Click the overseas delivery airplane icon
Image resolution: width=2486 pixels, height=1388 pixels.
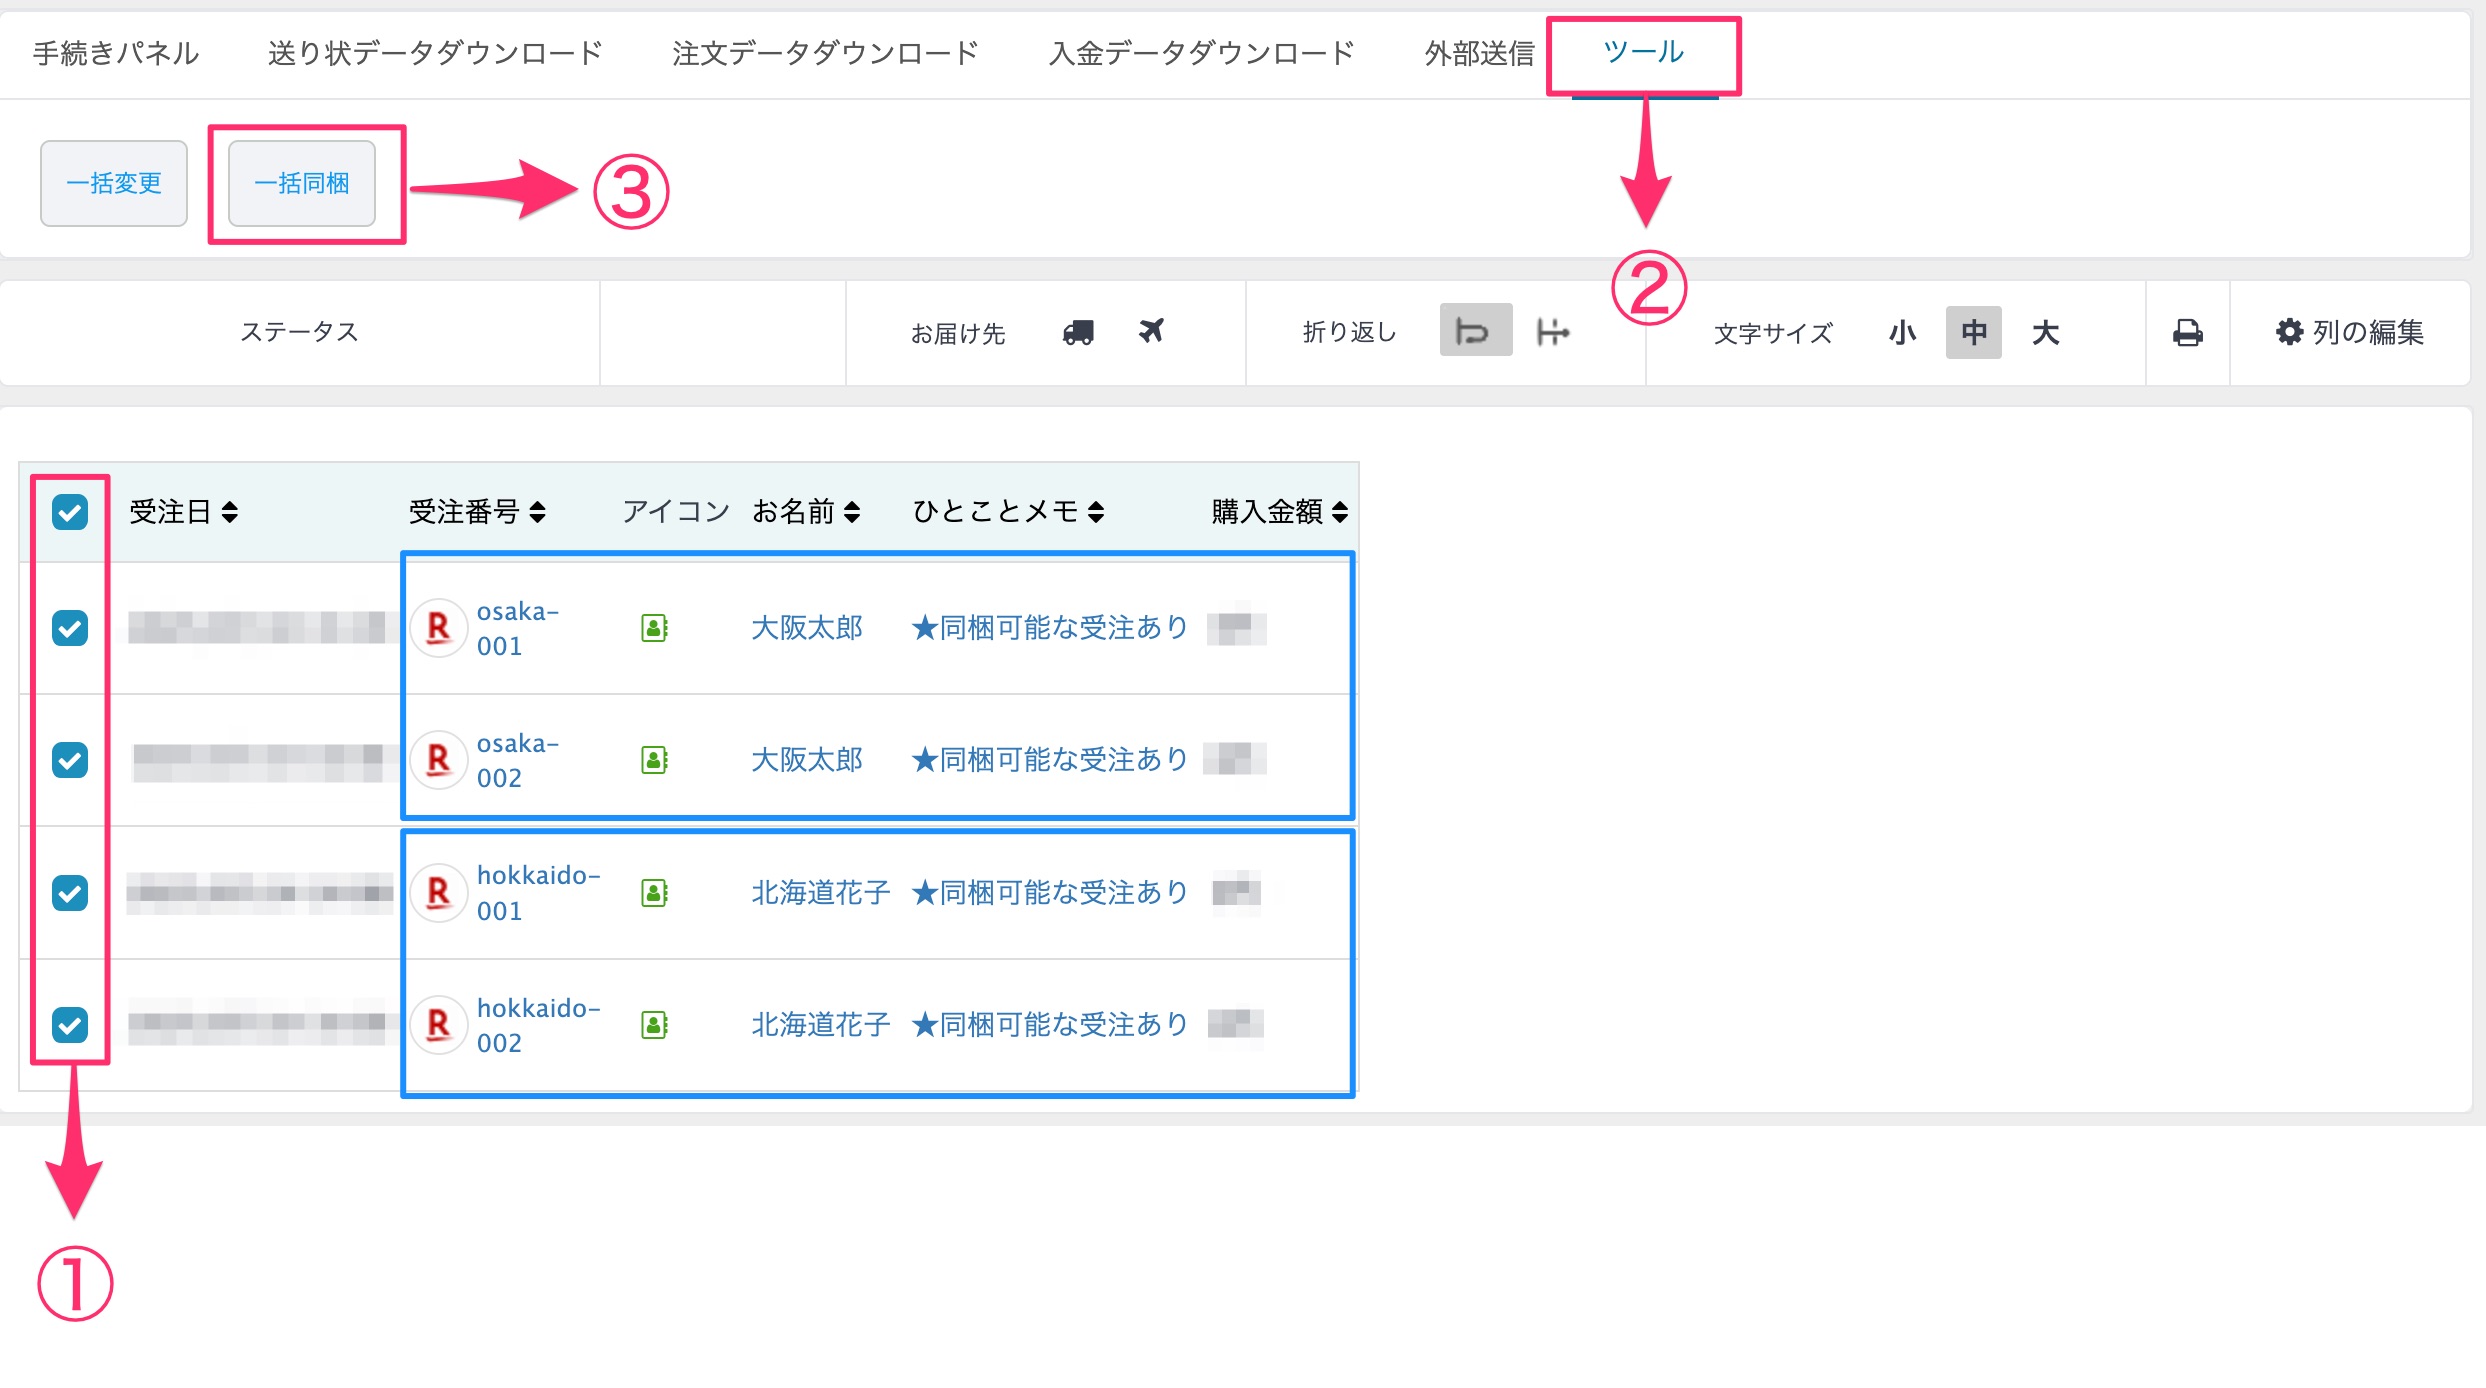[x=1151, y=331]
